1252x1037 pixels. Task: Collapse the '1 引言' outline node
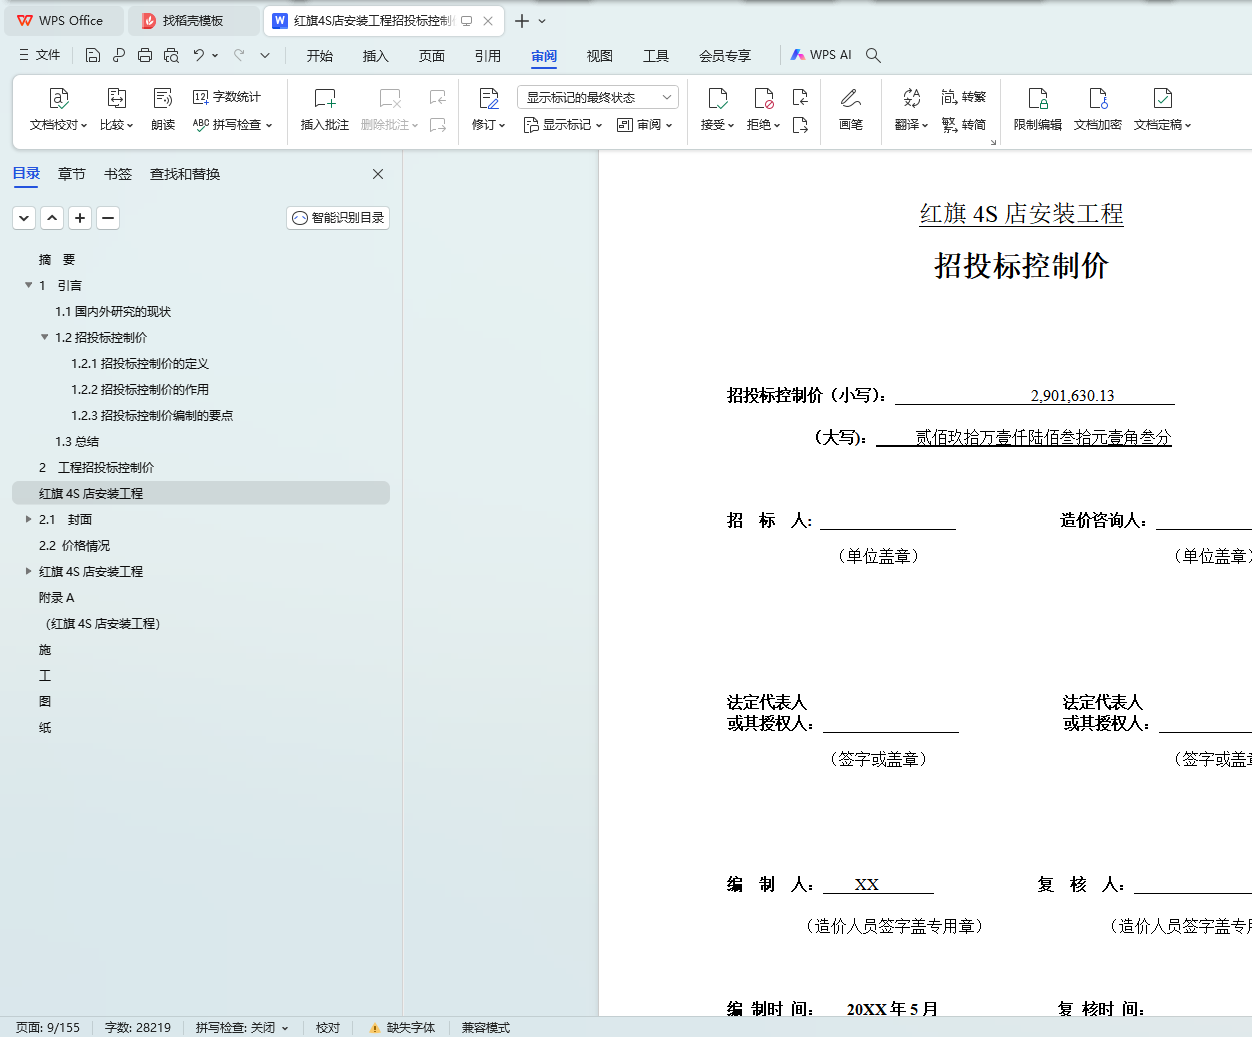click(x=28, y=285)
